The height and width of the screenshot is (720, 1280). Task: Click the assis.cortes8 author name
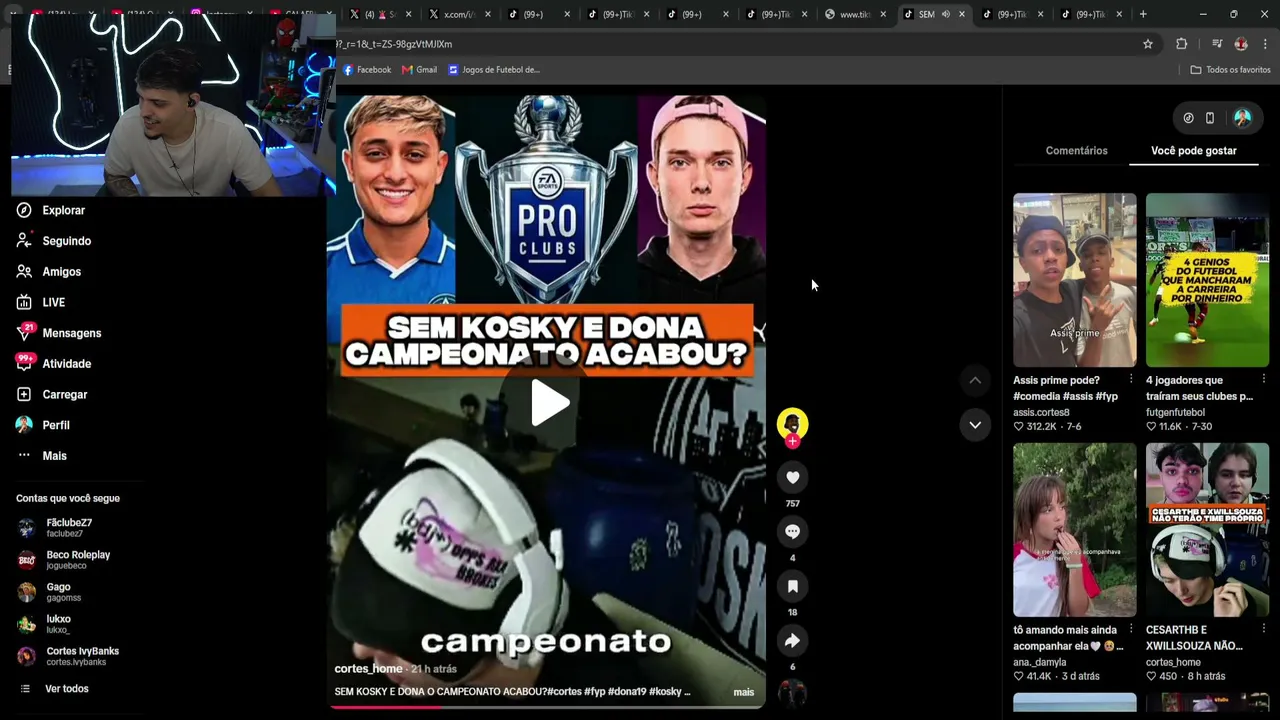(x=1041, y=412)
